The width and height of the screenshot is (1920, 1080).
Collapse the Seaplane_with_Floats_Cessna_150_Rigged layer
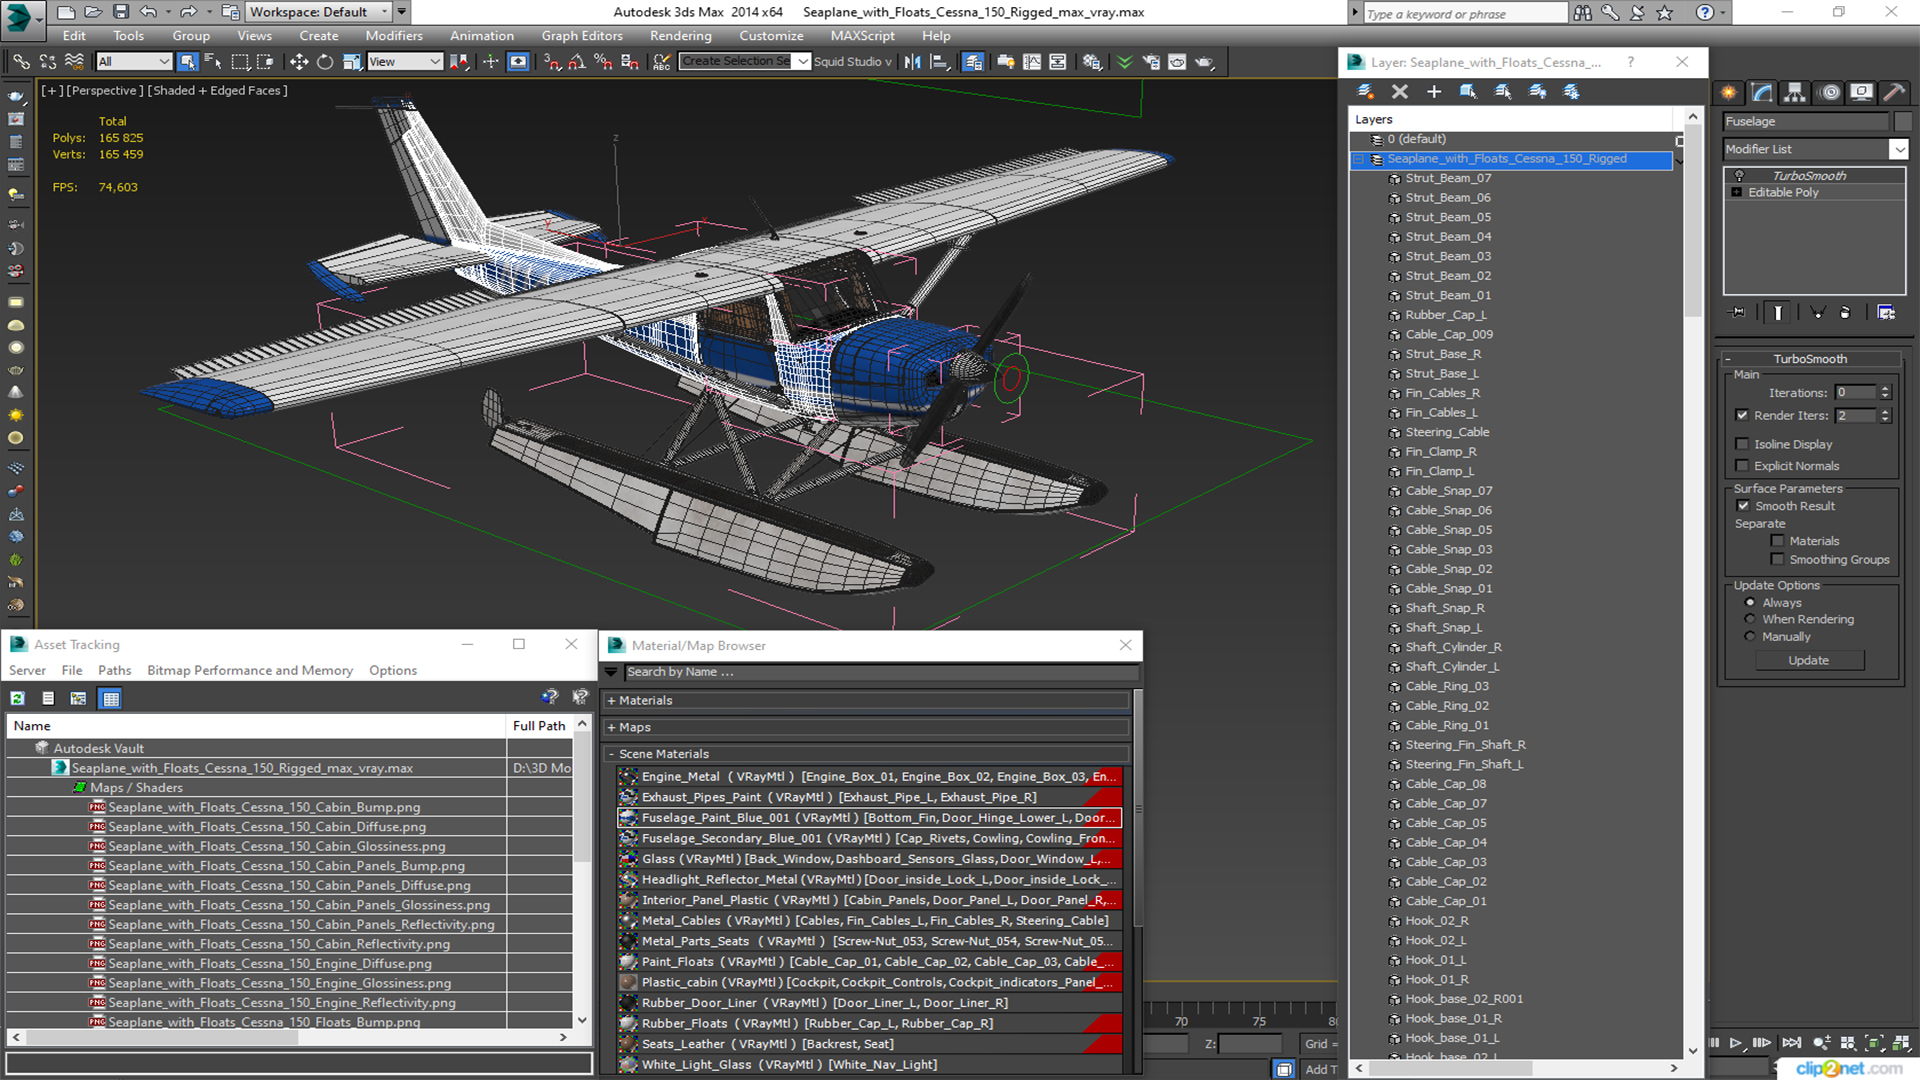click(1359, 159)
